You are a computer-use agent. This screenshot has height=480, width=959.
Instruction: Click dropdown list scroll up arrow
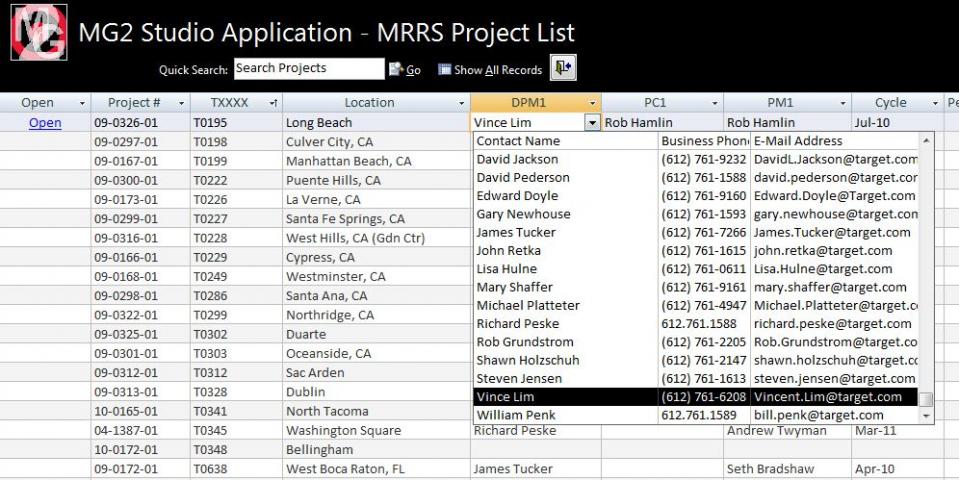927,141
